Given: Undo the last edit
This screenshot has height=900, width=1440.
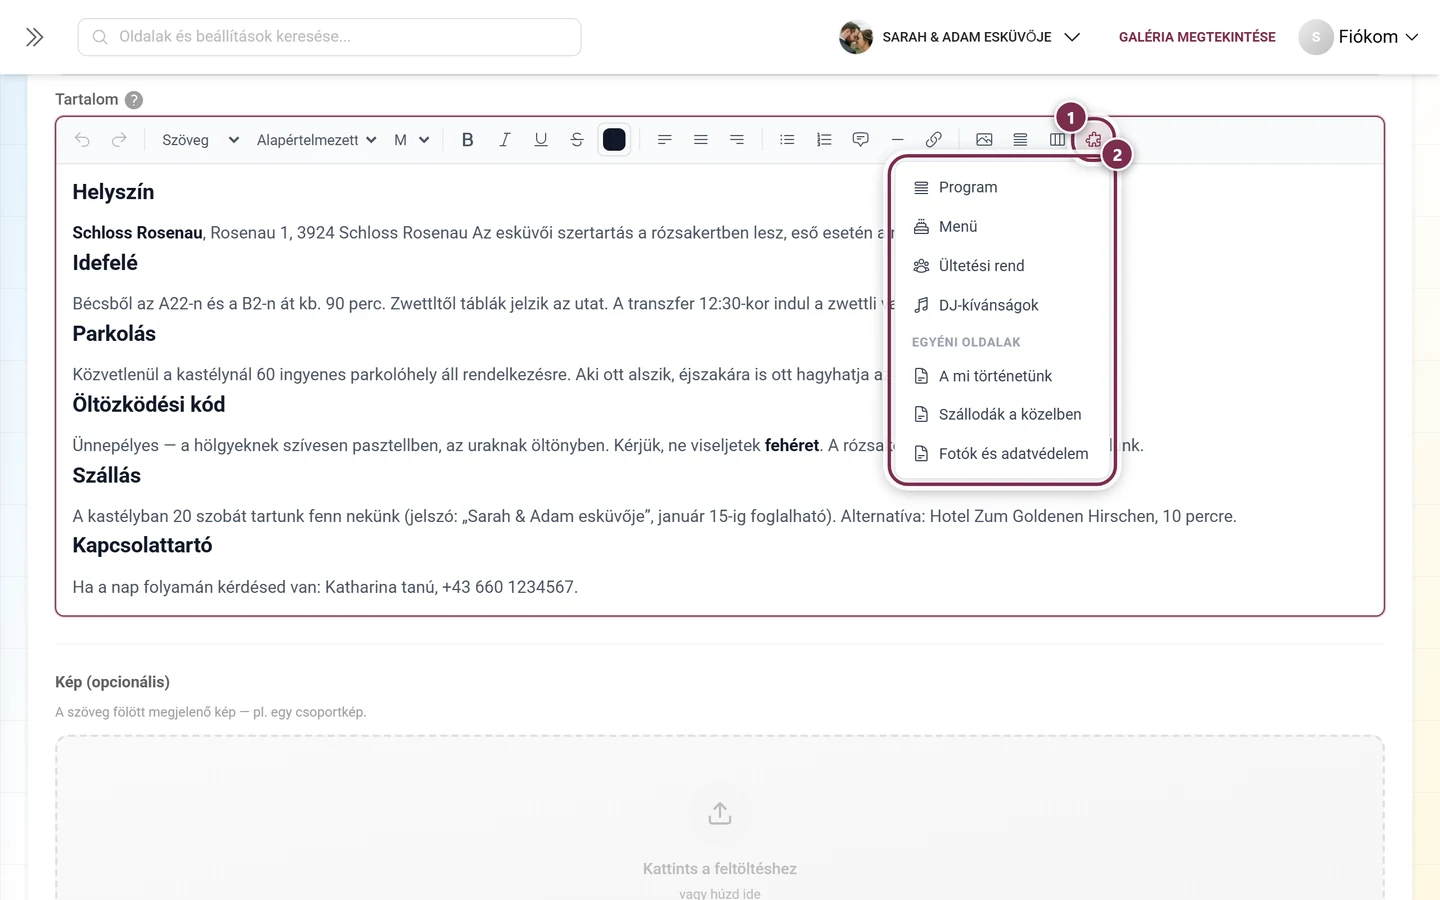Looking at the screenshot, I should (82, 140).
